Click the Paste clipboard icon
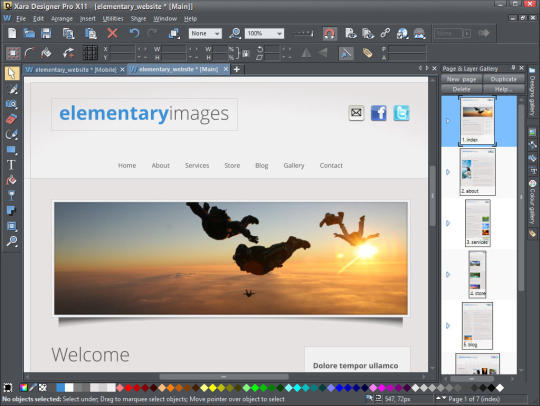 pyautogui.click(x=91, y=33)
